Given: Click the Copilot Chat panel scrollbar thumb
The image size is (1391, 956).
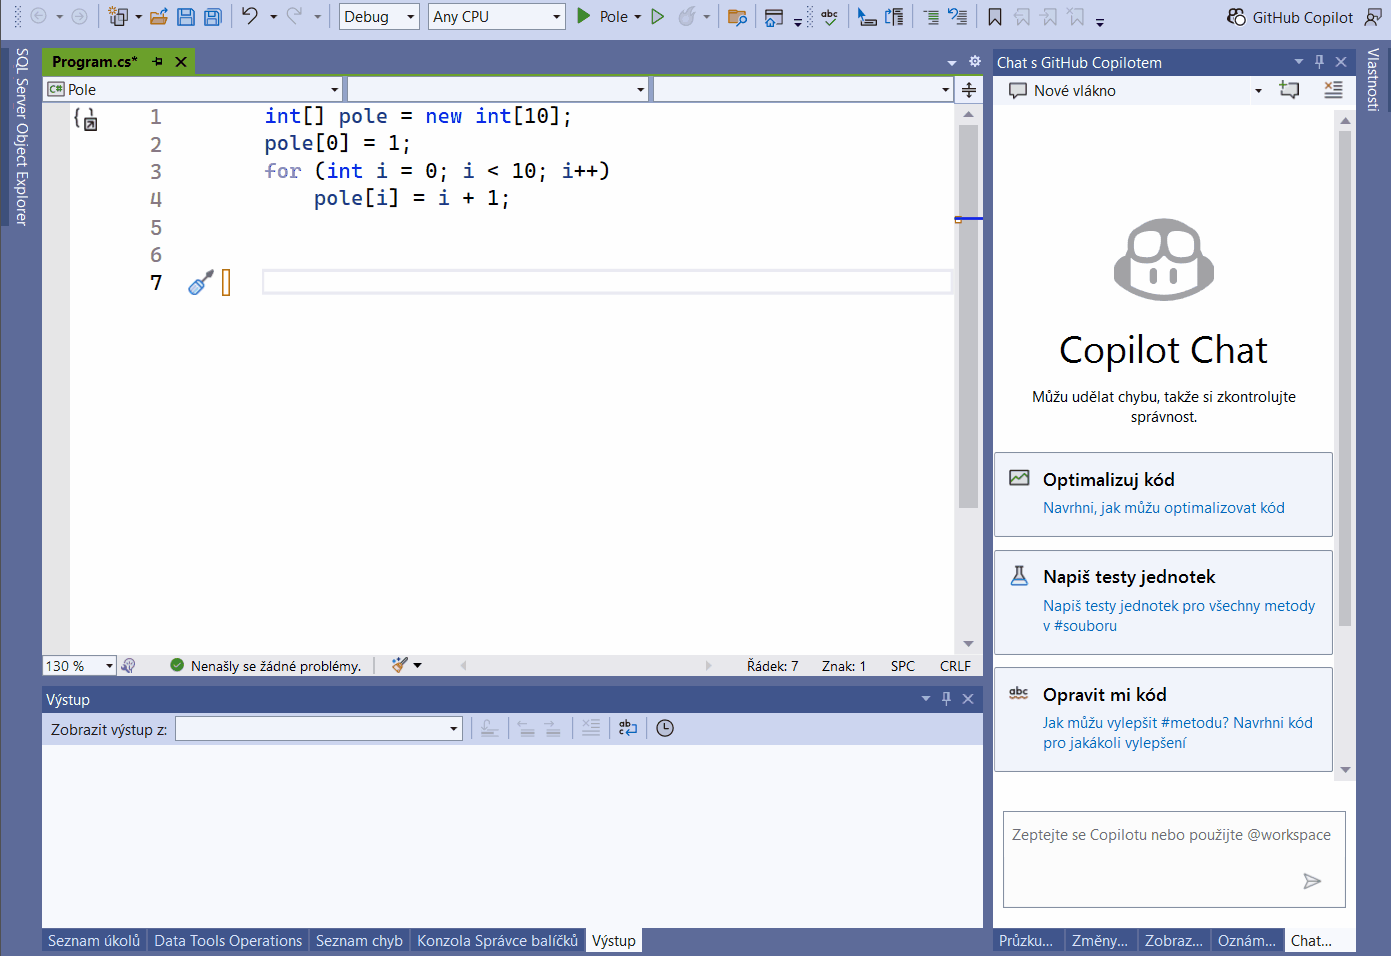Looking at the screenshot, I should point(1345,378).
